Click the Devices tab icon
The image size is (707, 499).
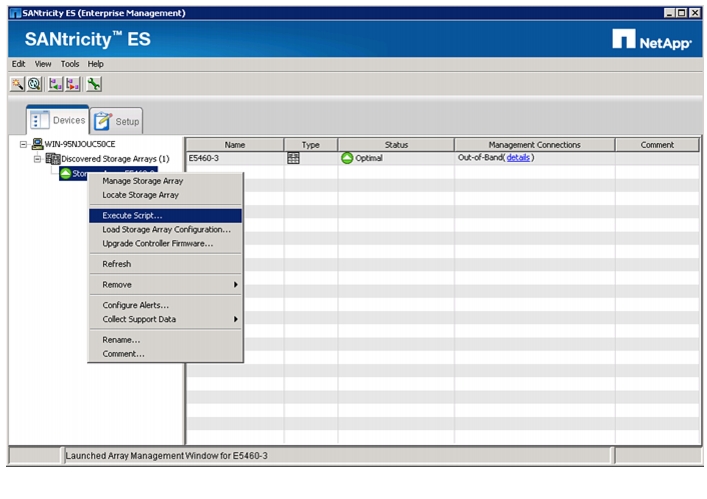click(x=40, y=120)
